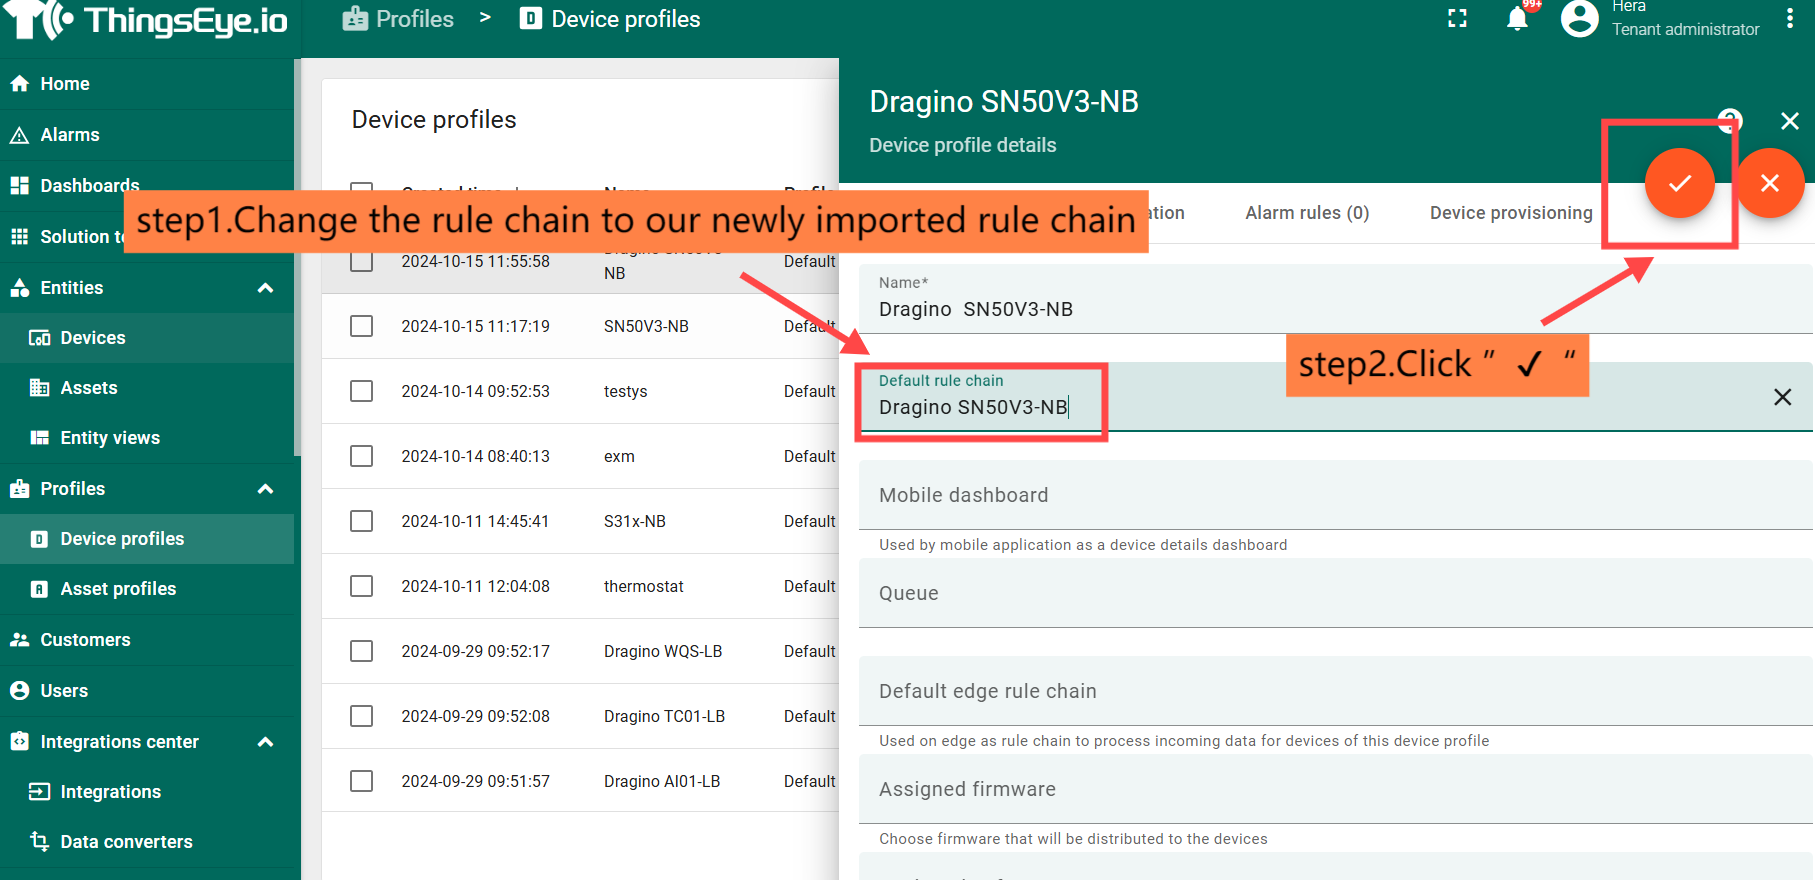Clear the Default rule chain field

coord(1781,397)
